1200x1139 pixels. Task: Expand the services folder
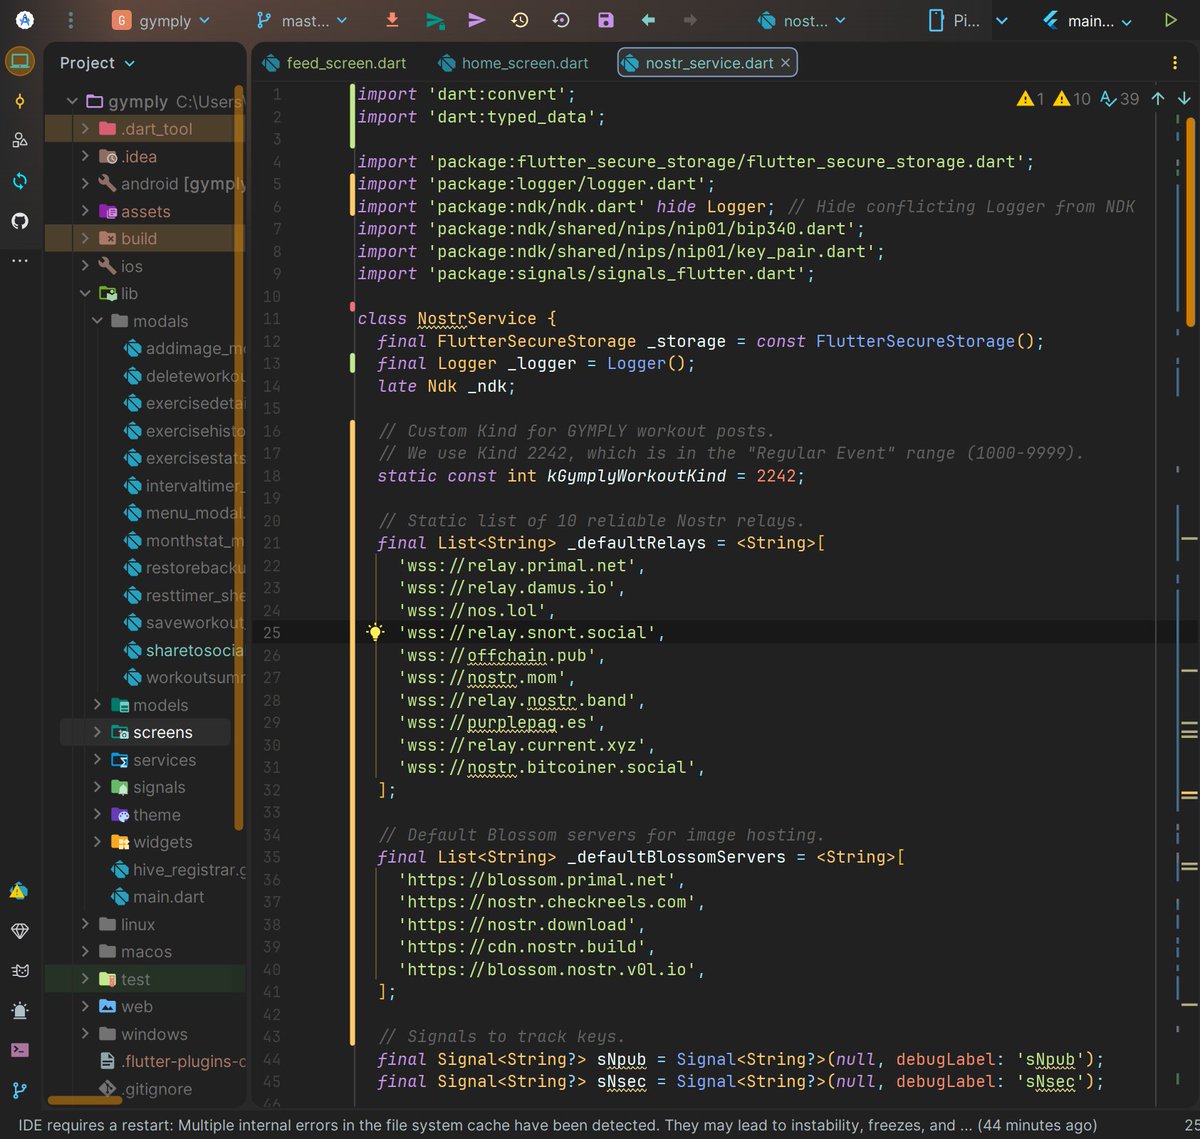[98, 760]
